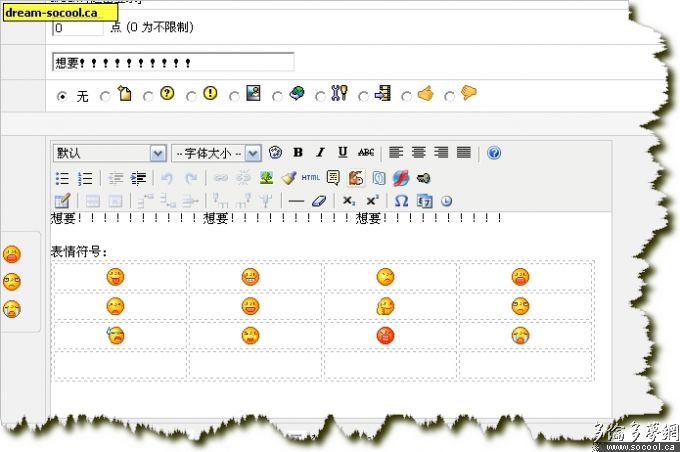
Task: Insert the crying smiley in the grid's last column
Action: 520,335
